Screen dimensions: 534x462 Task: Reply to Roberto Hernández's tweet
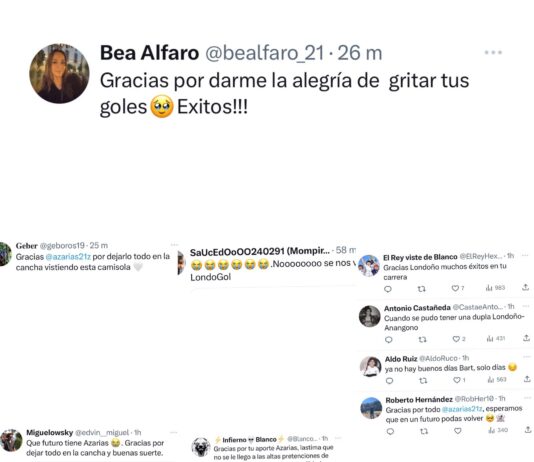(x=390, y=431)
